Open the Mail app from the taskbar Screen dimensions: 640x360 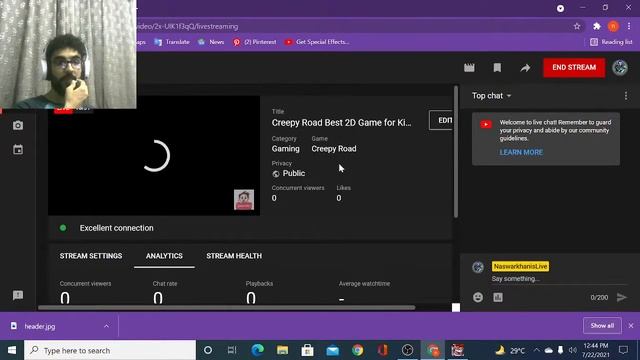click(x=333, y=350)
